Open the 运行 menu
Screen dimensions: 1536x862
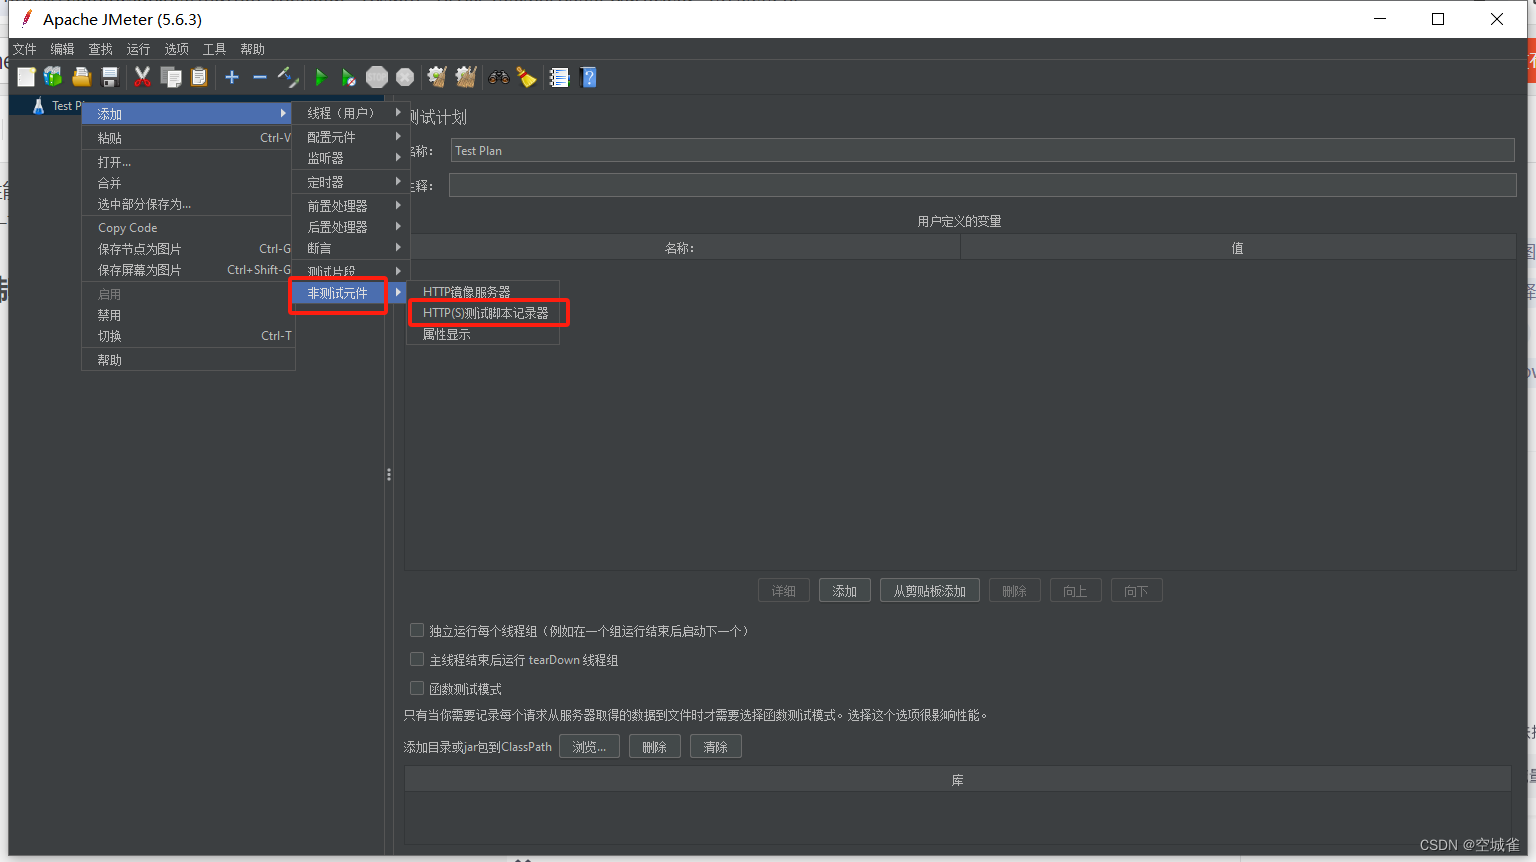tap(138, 49)
